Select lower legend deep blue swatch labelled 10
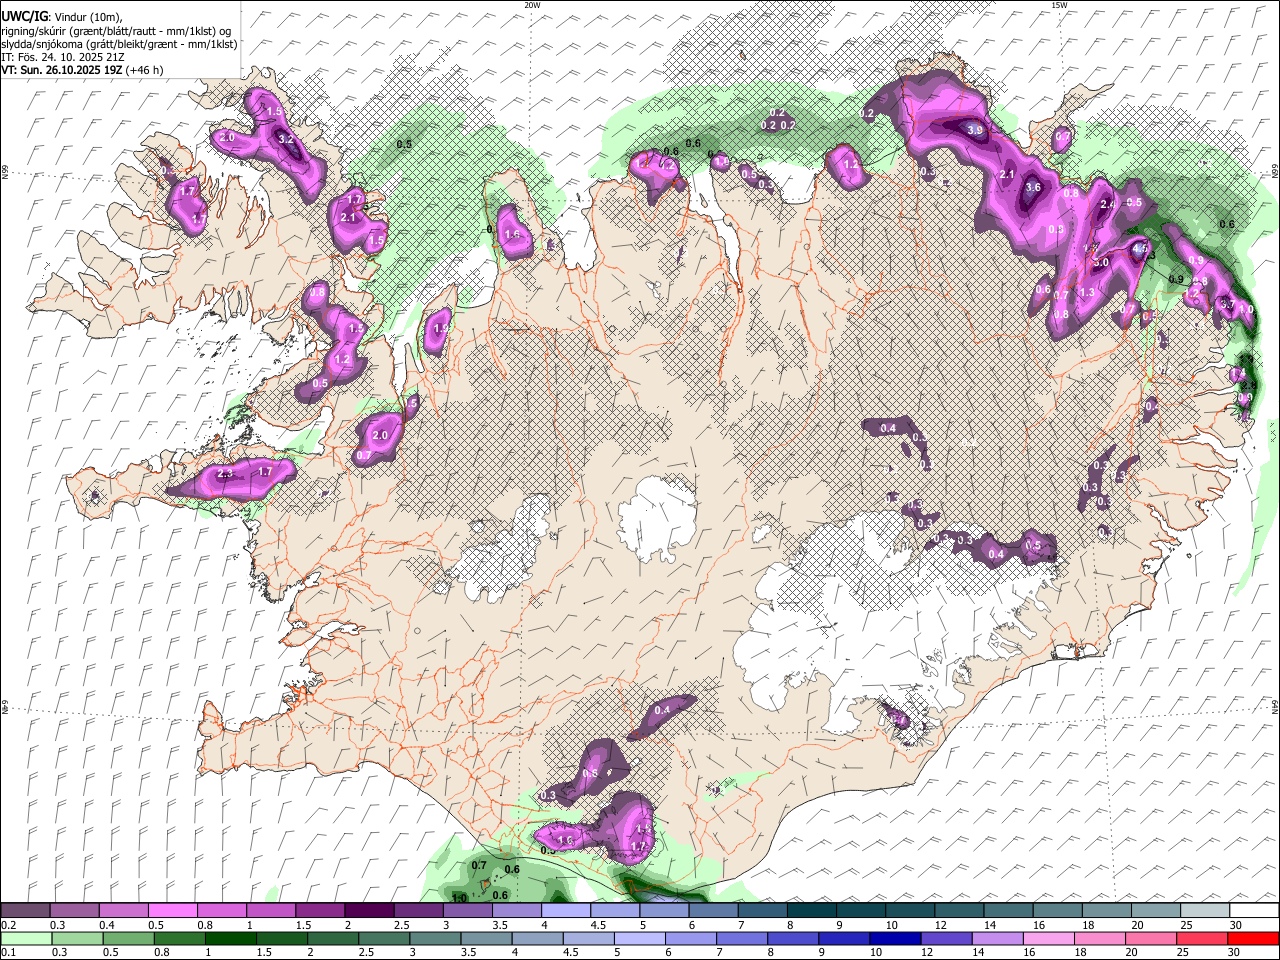 (x=896, y=939)
